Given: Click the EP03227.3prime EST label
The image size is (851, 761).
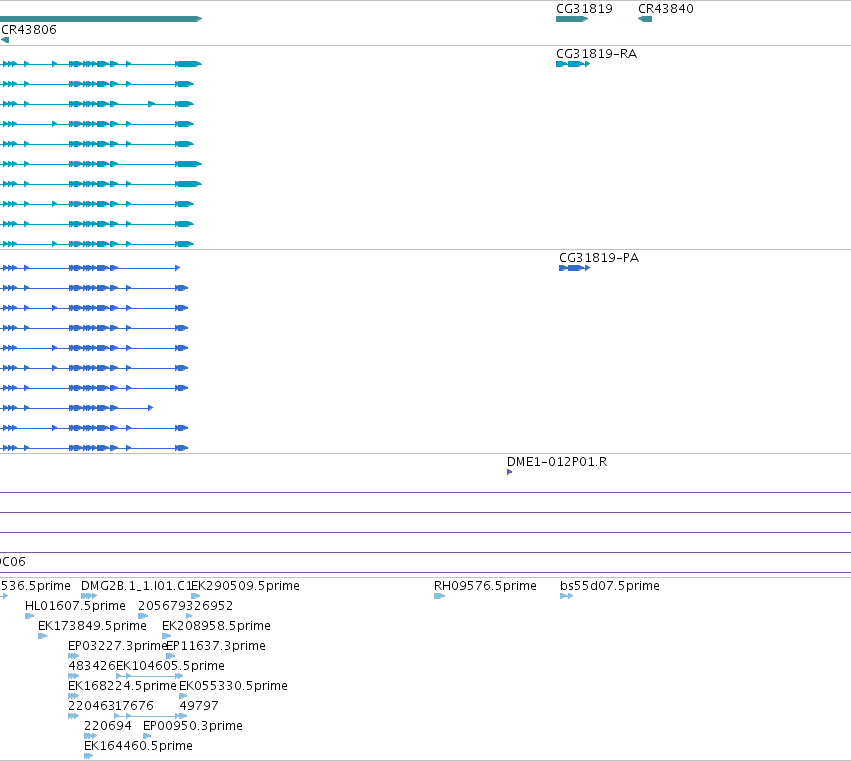Looking at the screenshot, I should pyautogui.click(x=117, y=646).
